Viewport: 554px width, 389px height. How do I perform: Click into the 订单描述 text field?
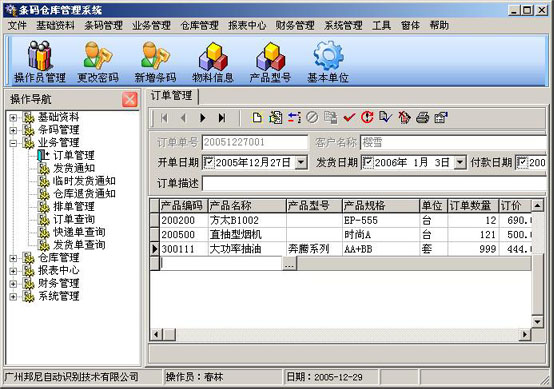click(x=375, y=184)
